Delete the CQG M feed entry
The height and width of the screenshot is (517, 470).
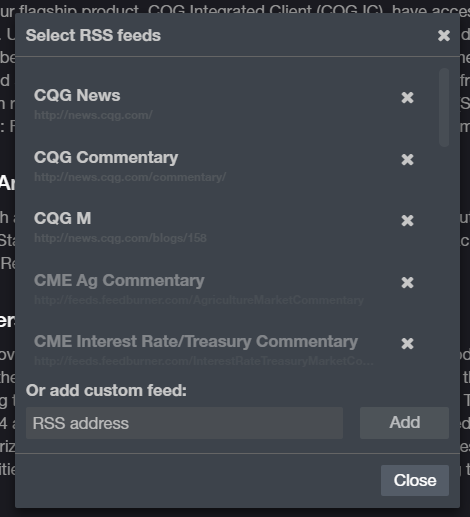407,221
